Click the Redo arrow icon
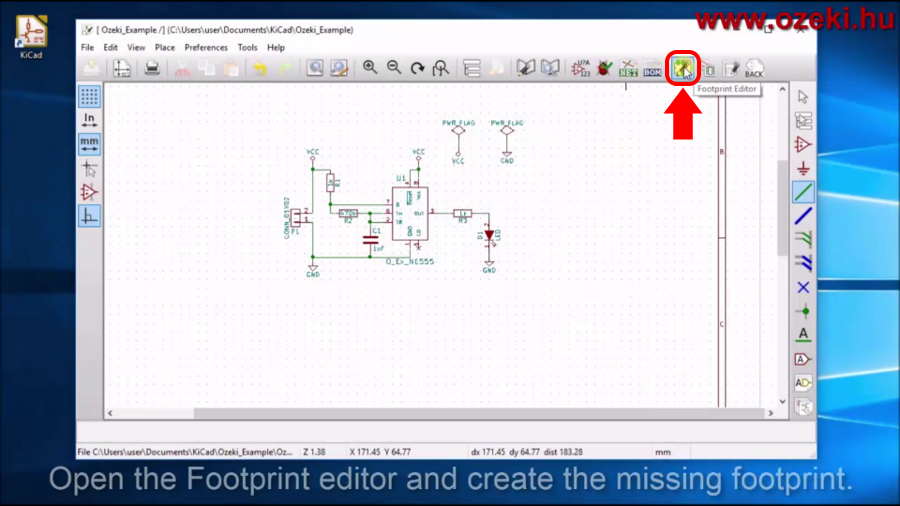 (285, 68)
